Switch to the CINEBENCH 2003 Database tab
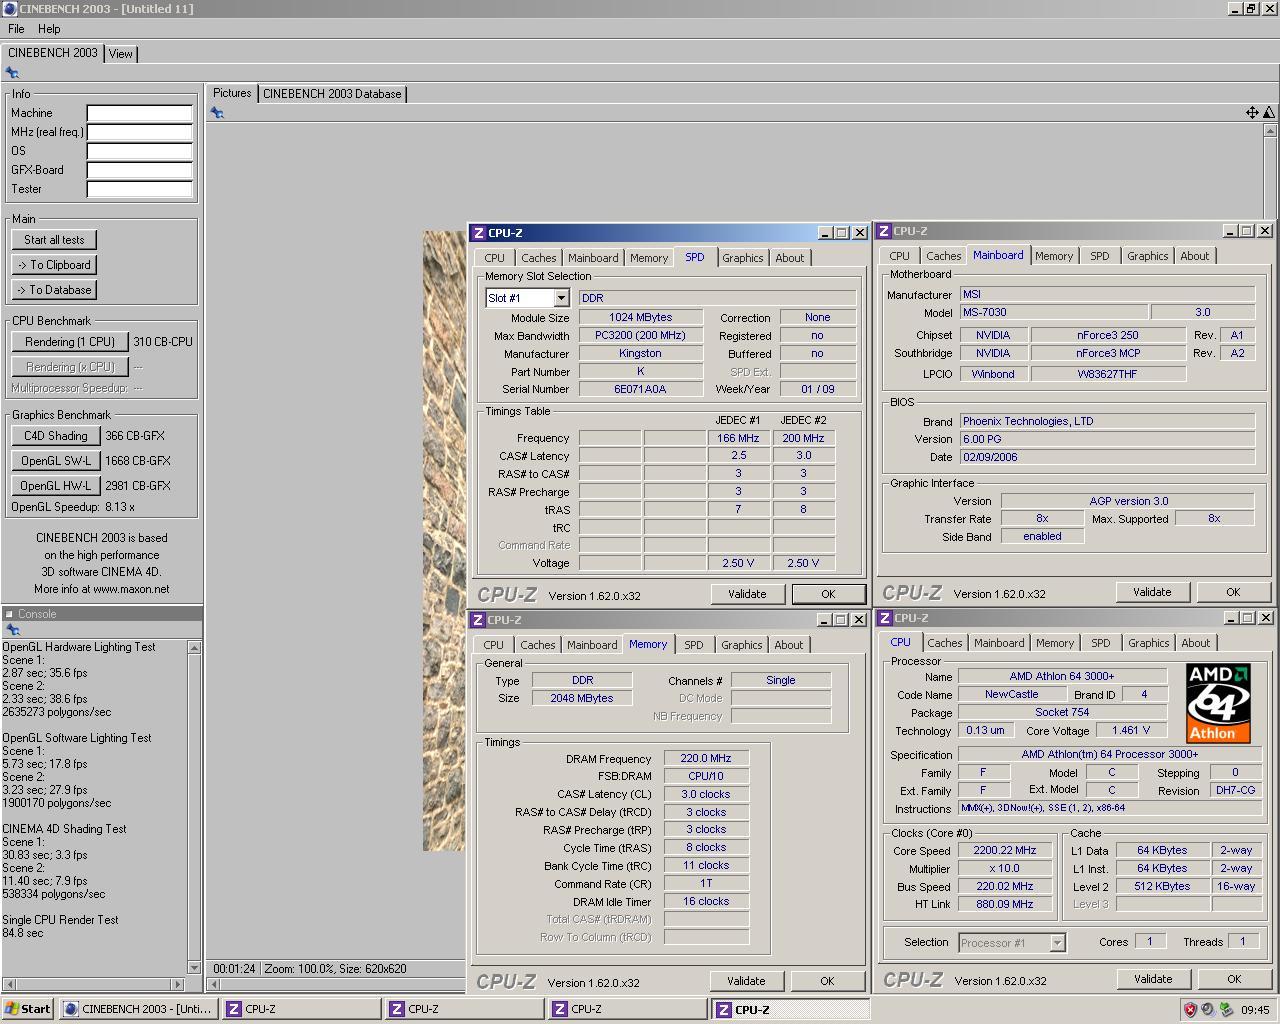Image resolution: width=1280 pixels, height=1024 pixels. [x=332, y=94]
